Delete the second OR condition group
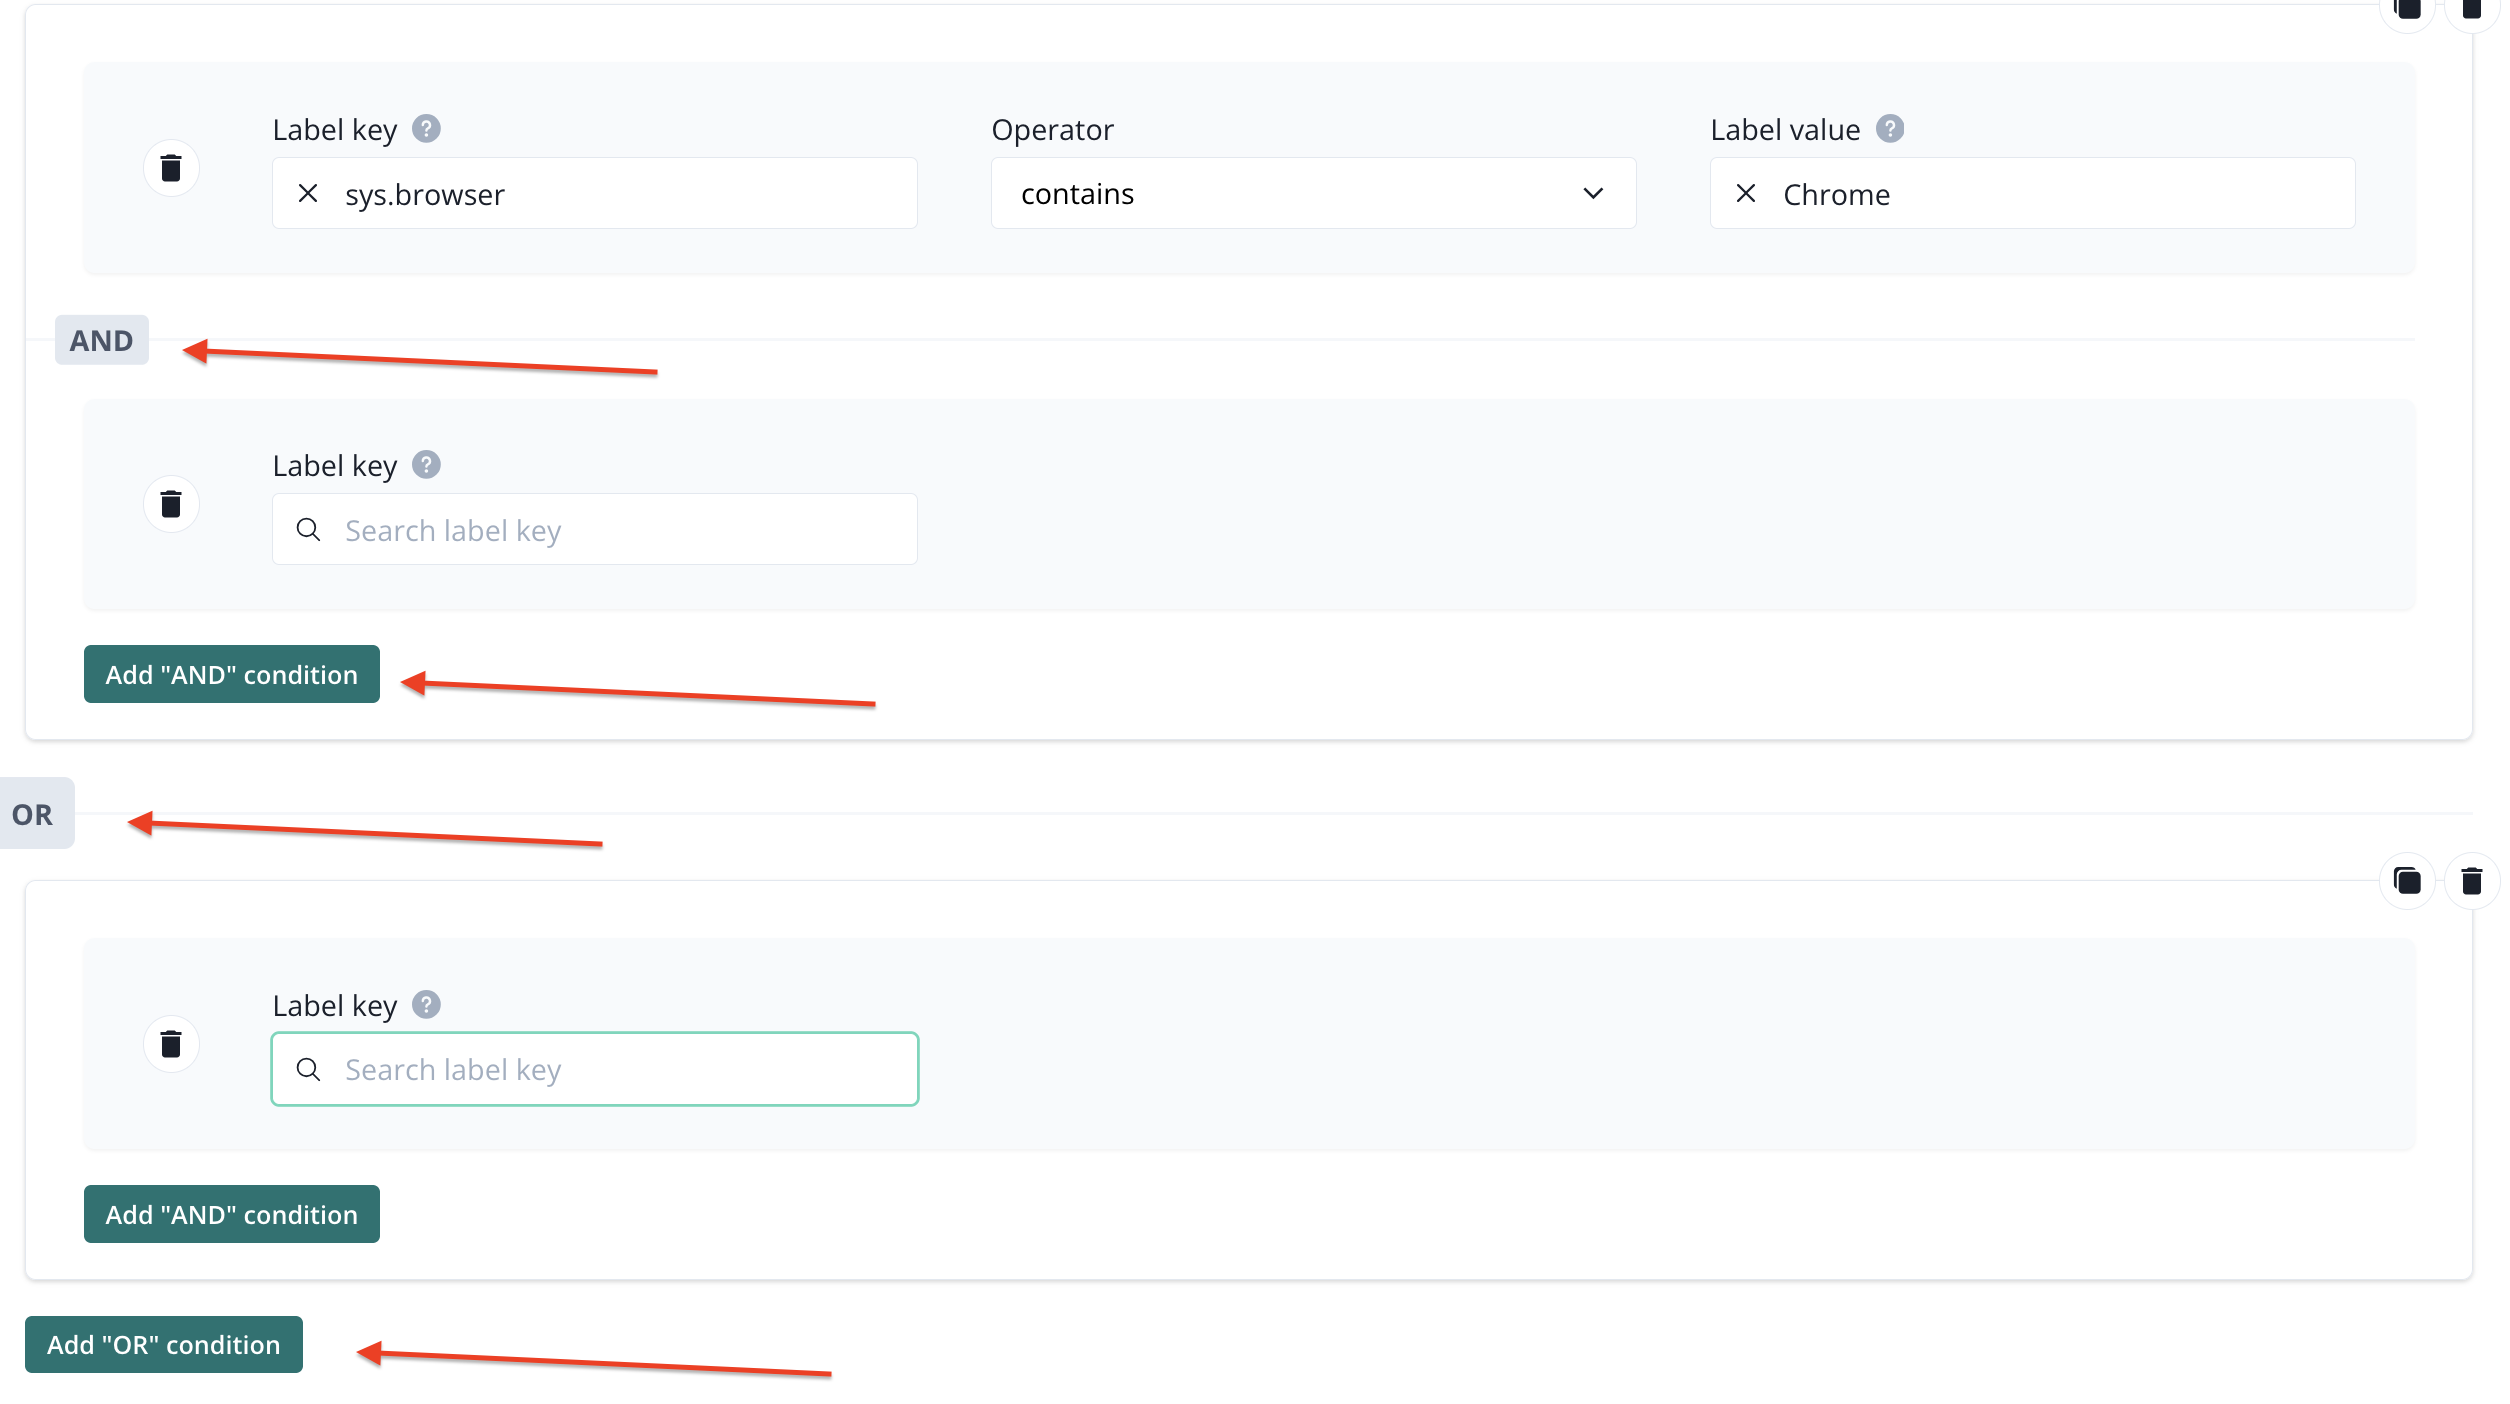The height and width of the screenshot is (1404, 2510). tap(2471, 881)
